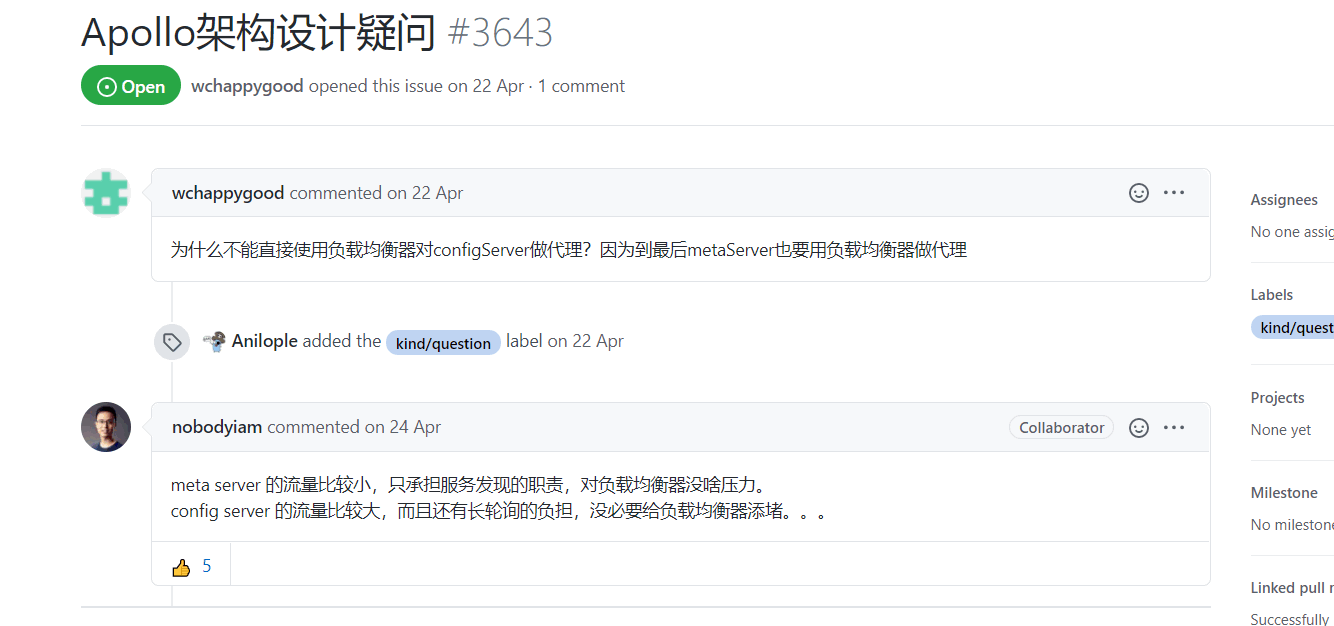Expand the Milestone sidebar section
This screenshot has height=626, width=1334.
(1284, 493)
